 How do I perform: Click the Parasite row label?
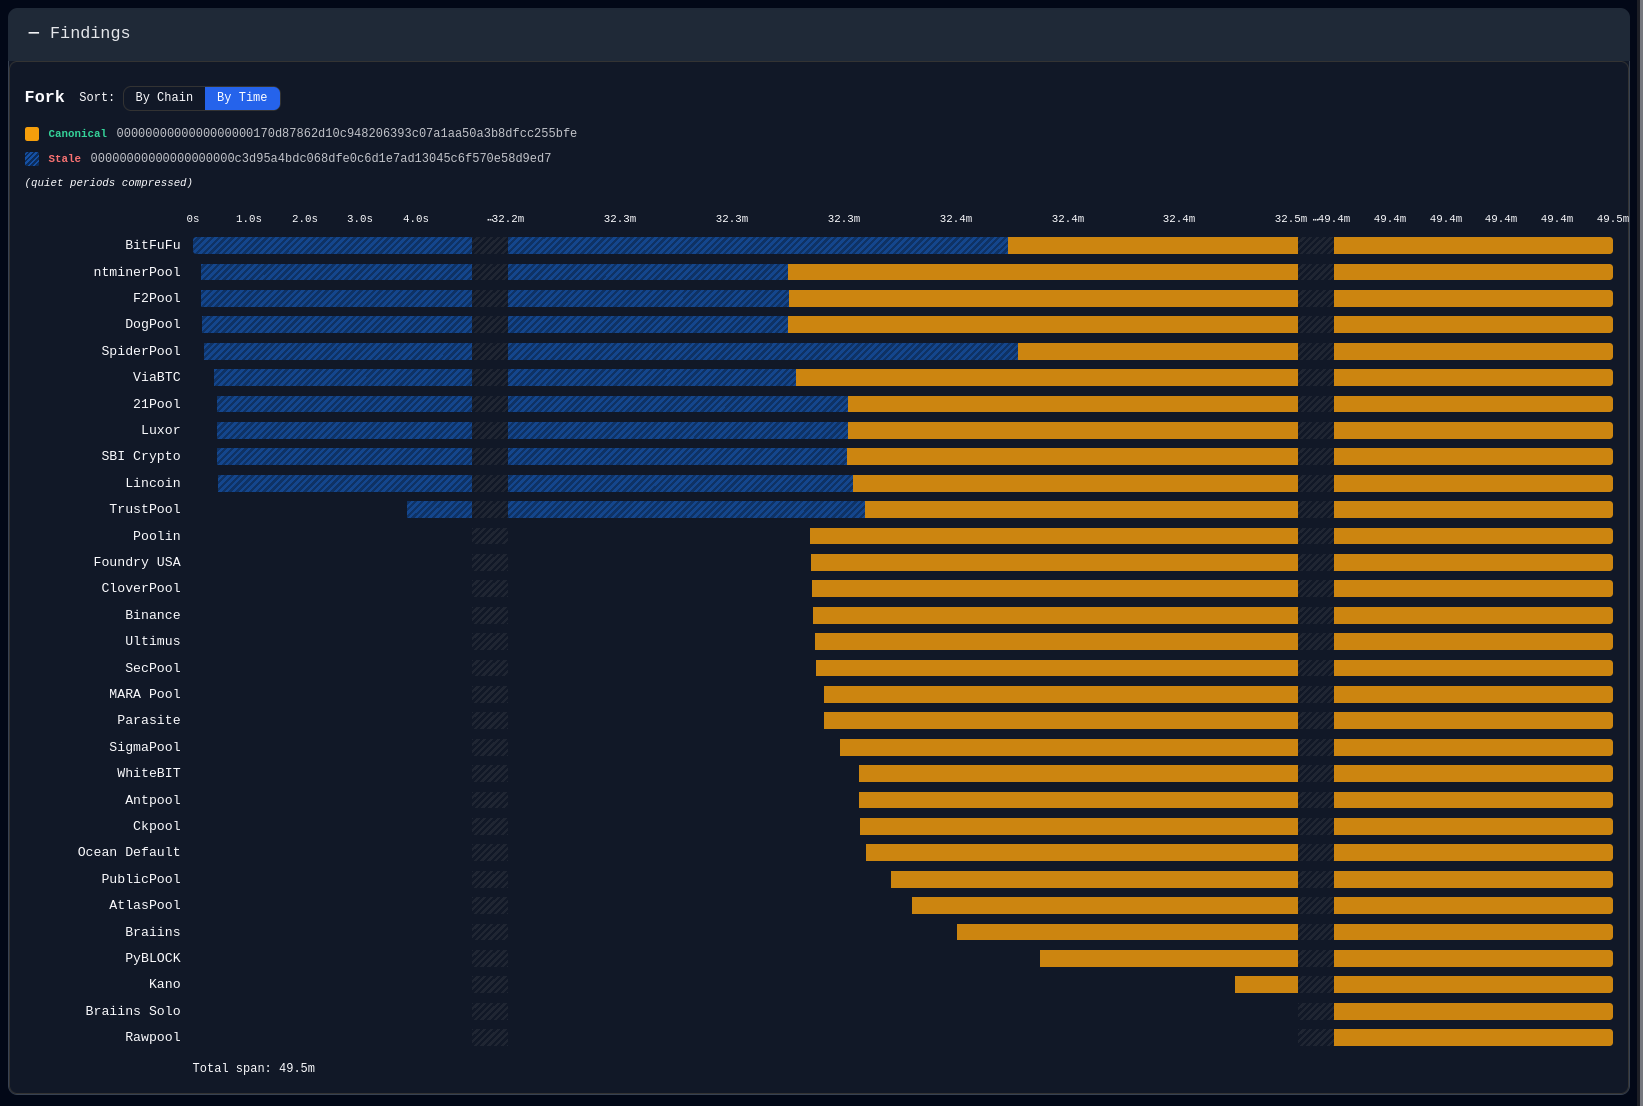tap(149, 720)
